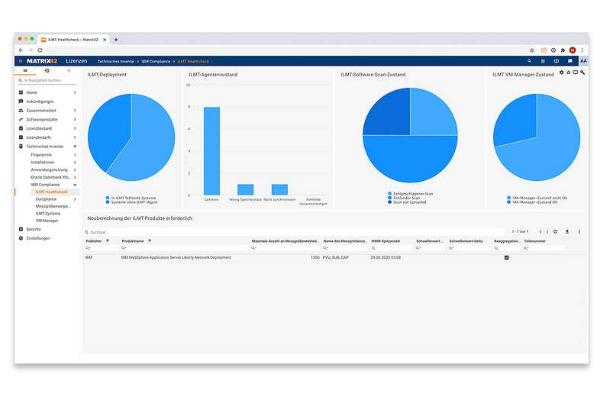Refresh the ILMT-Produkte table
The image size is (600, 400).
click(555, 232)
